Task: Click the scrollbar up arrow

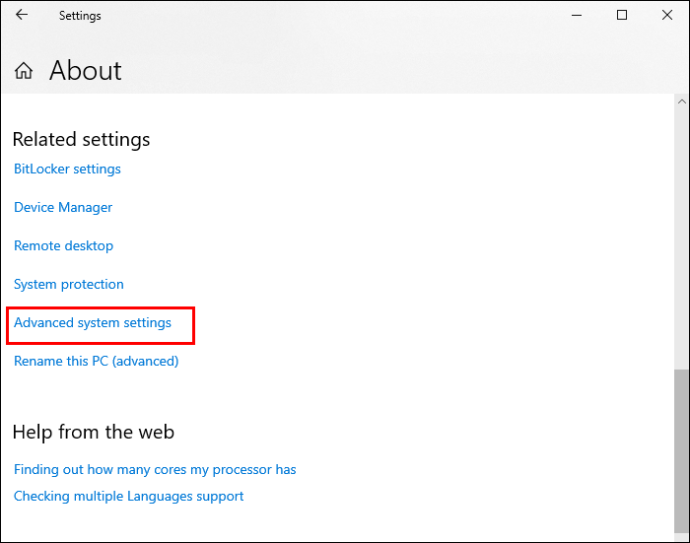Action: pyautogui.click(x=682, y=102)
